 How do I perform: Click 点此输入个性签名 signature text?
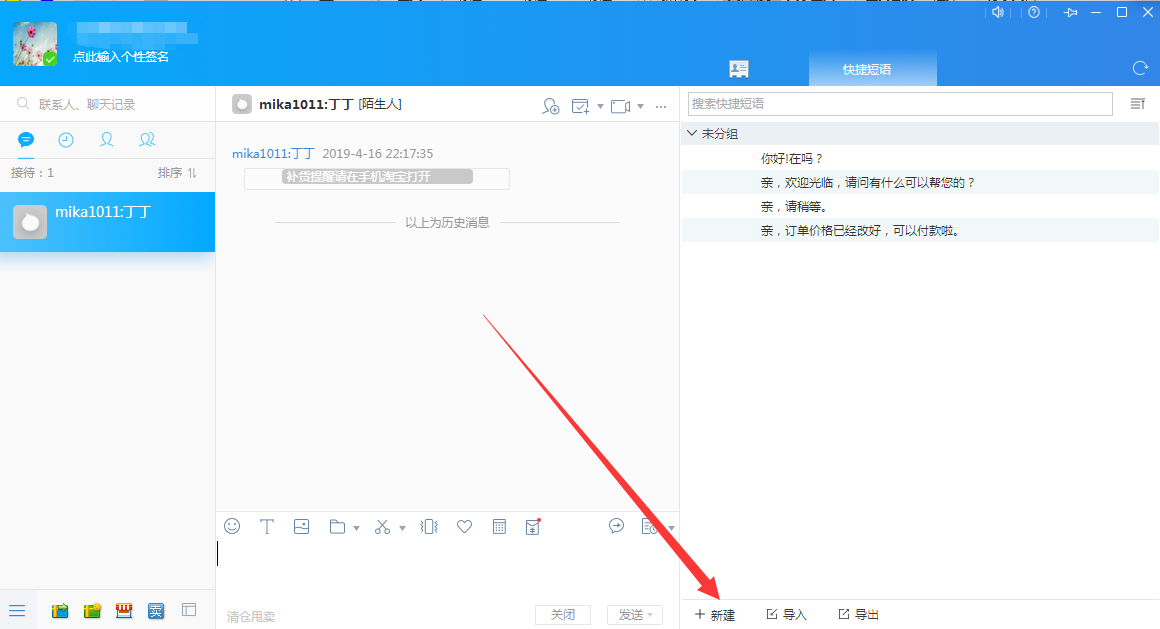tap(121, 57)
